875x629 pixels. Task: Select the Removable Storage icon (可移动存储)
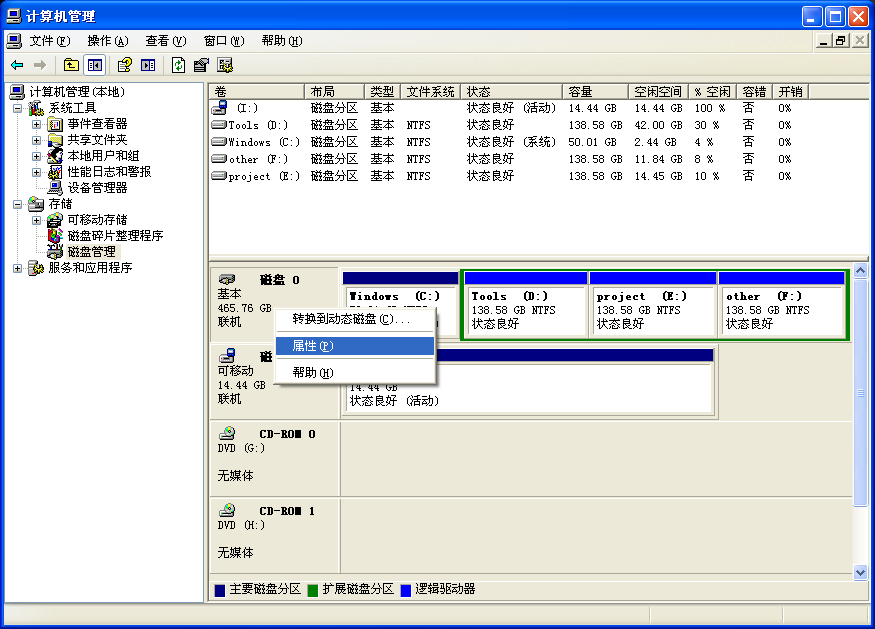pos(55,220)
